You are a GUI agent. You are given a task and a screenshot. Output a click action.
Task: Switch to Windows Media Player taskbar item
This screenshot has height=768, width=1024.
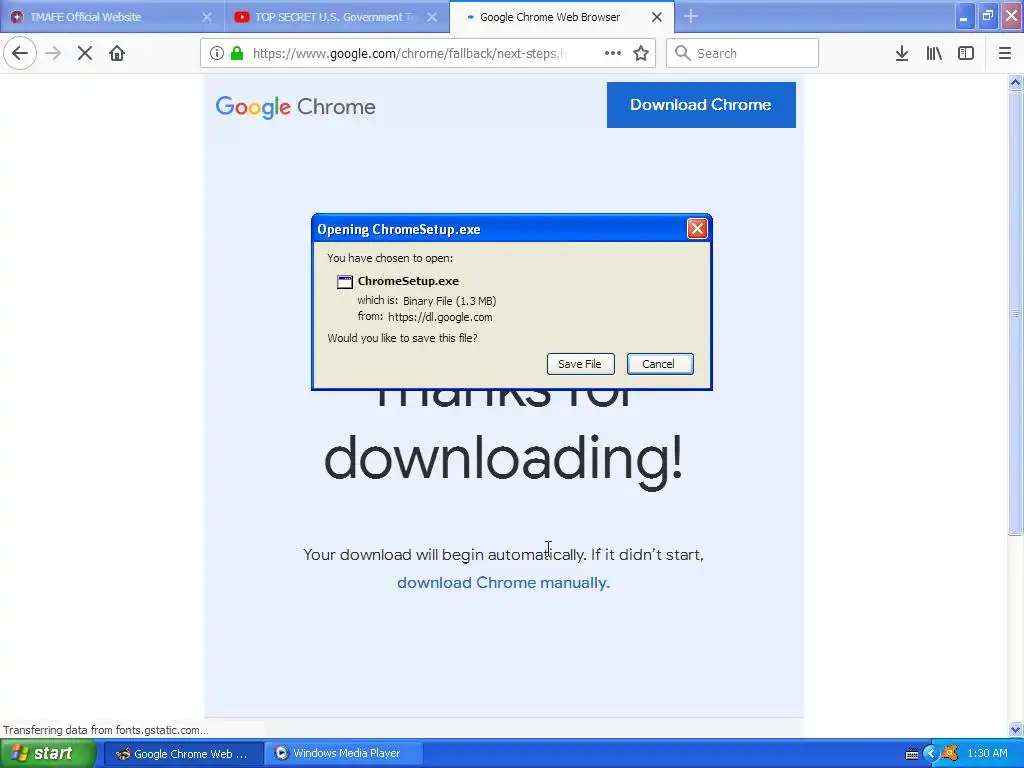pos(344,754)
